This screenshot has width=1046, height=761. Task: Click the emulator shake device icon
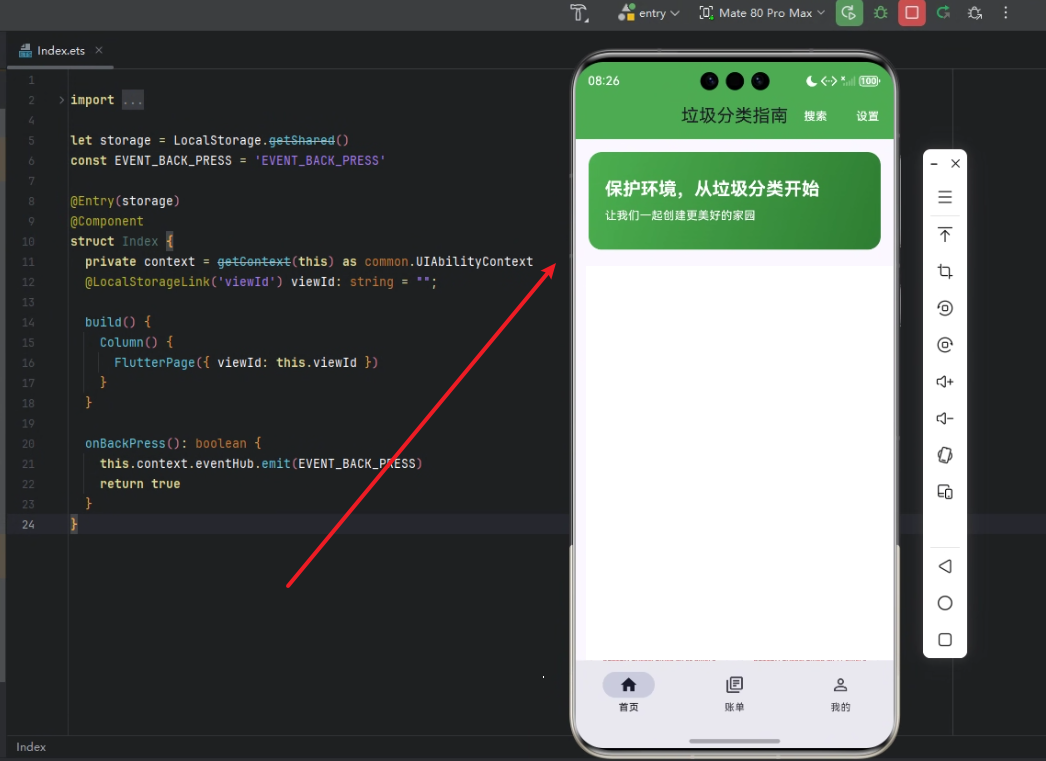[945, 456]
